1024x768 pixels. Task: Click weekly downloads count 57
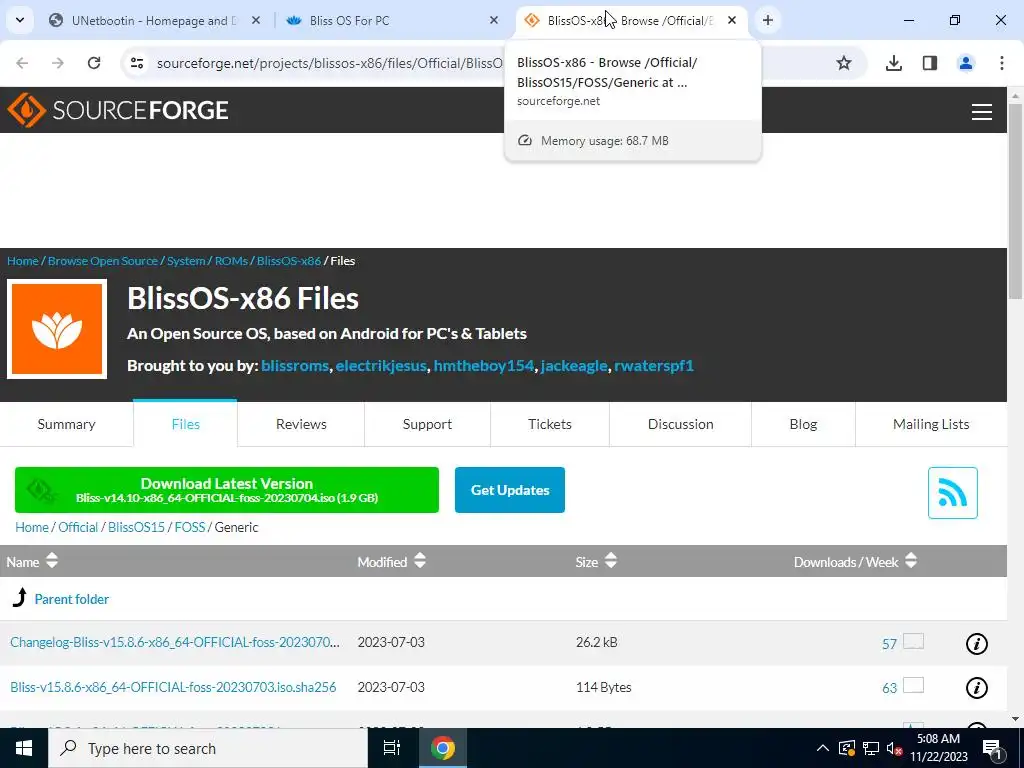[889, 644]
